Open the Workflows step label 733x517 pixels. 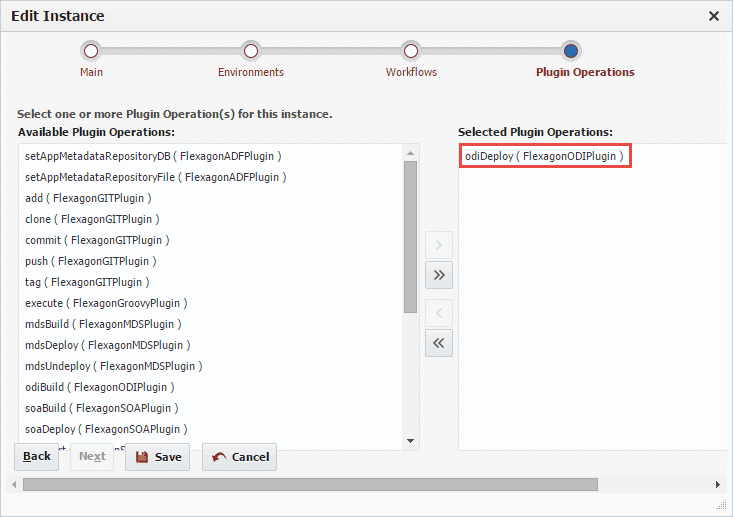tap(411, 72)
